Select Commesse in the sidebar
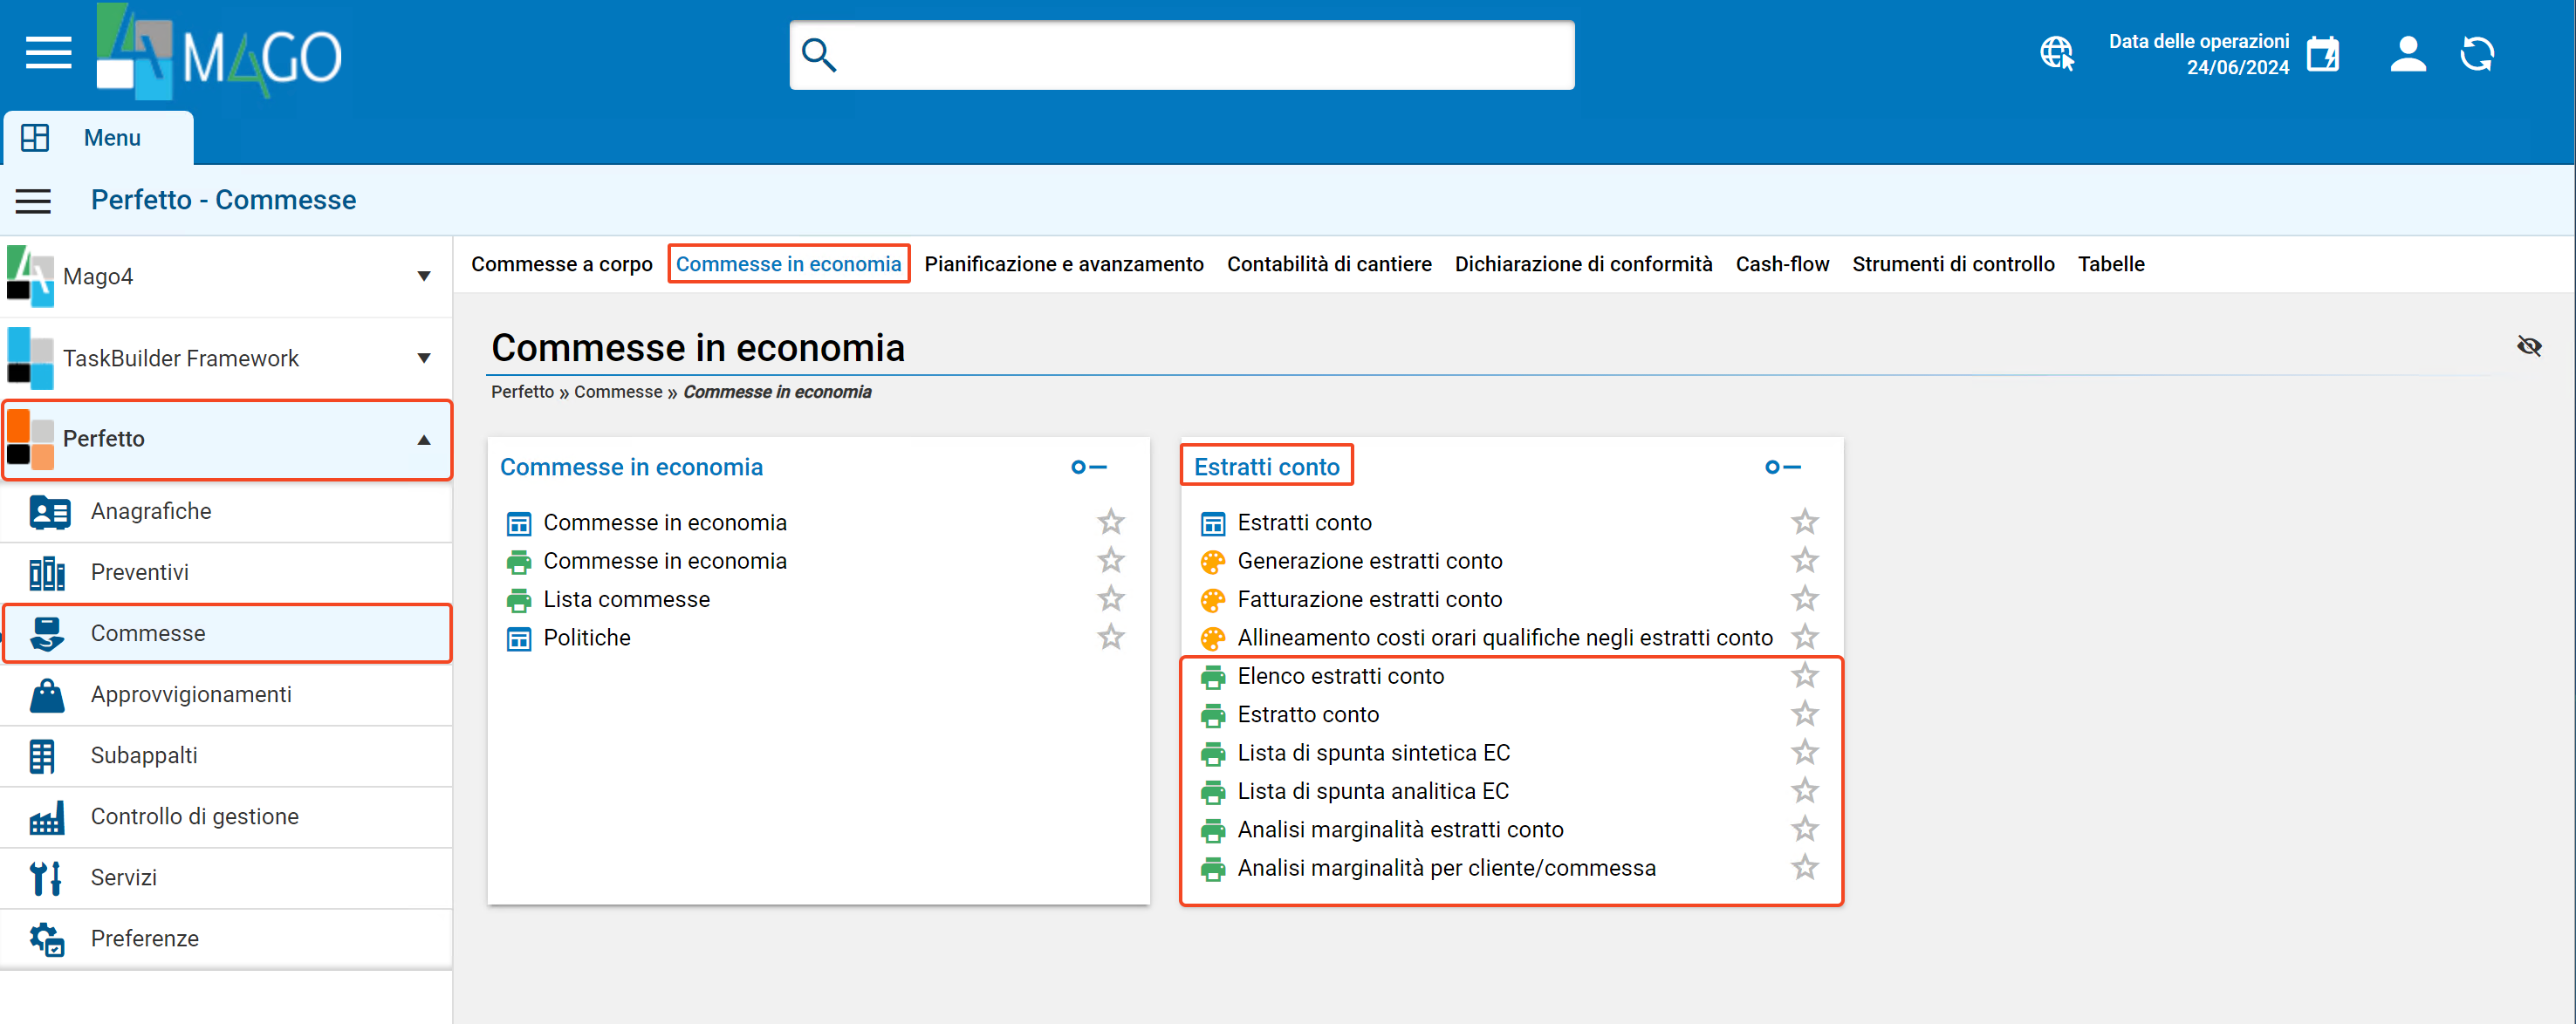The height and width of the screenshot is (1024, 2576). pos(227,634)
